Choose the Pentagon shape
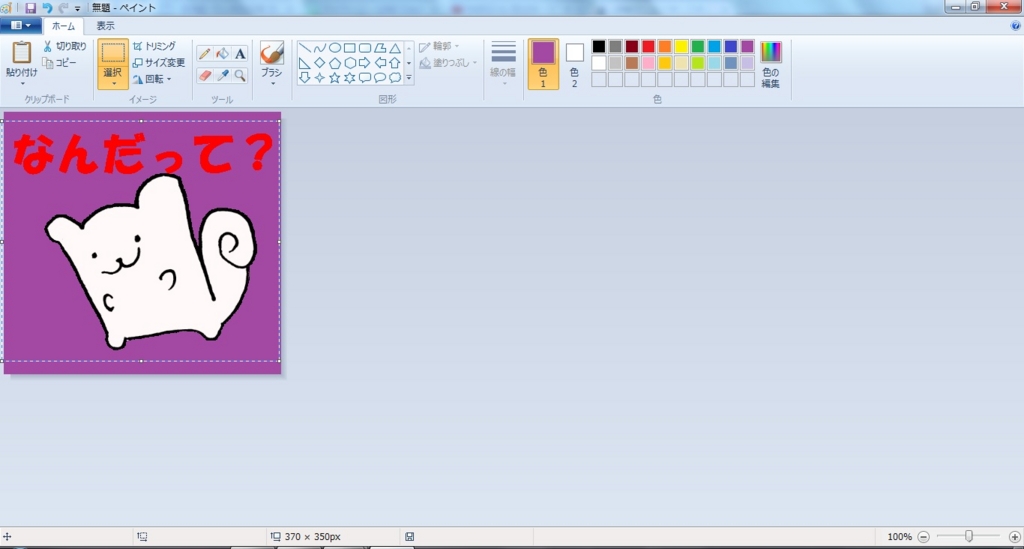The height and width of the screenshot is (549, 1024). [x=334, y=63]
